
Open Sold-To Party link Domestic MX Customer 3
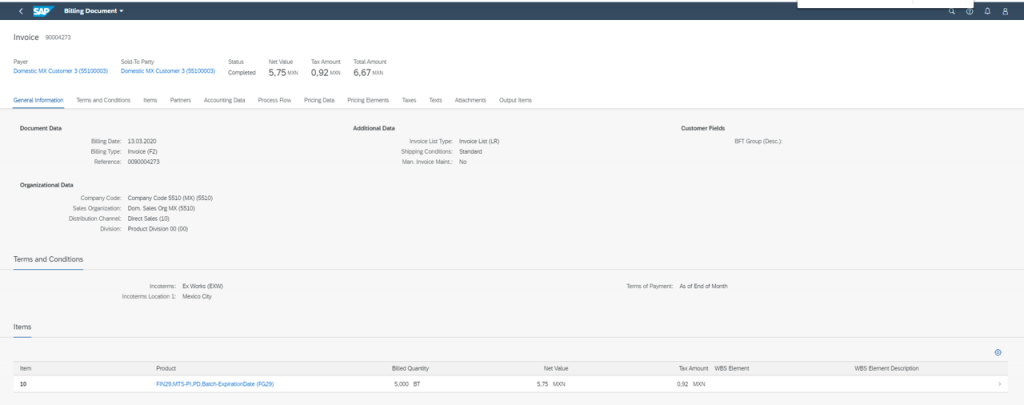click(x=168, y=71)
